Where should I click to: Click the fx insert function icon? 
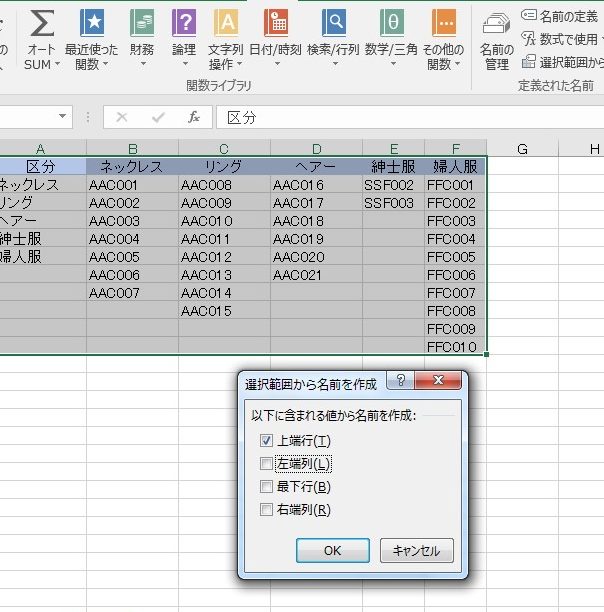[194, 117]
